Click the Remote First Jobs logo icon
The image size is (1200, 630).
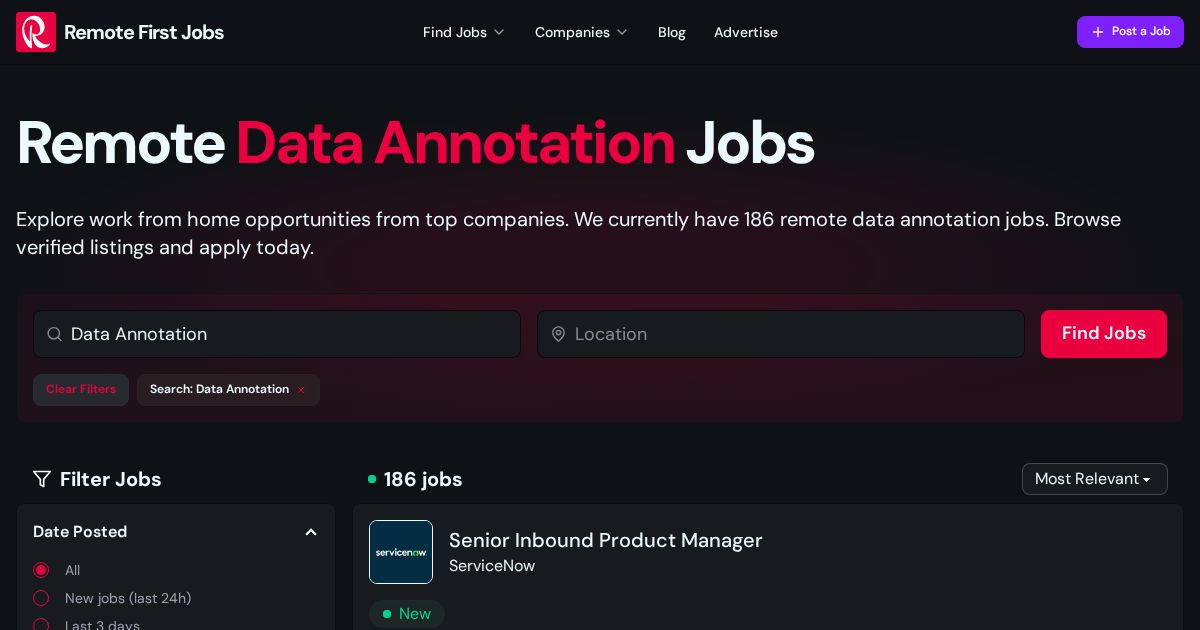pyautogui.click(x=36, y=32)
